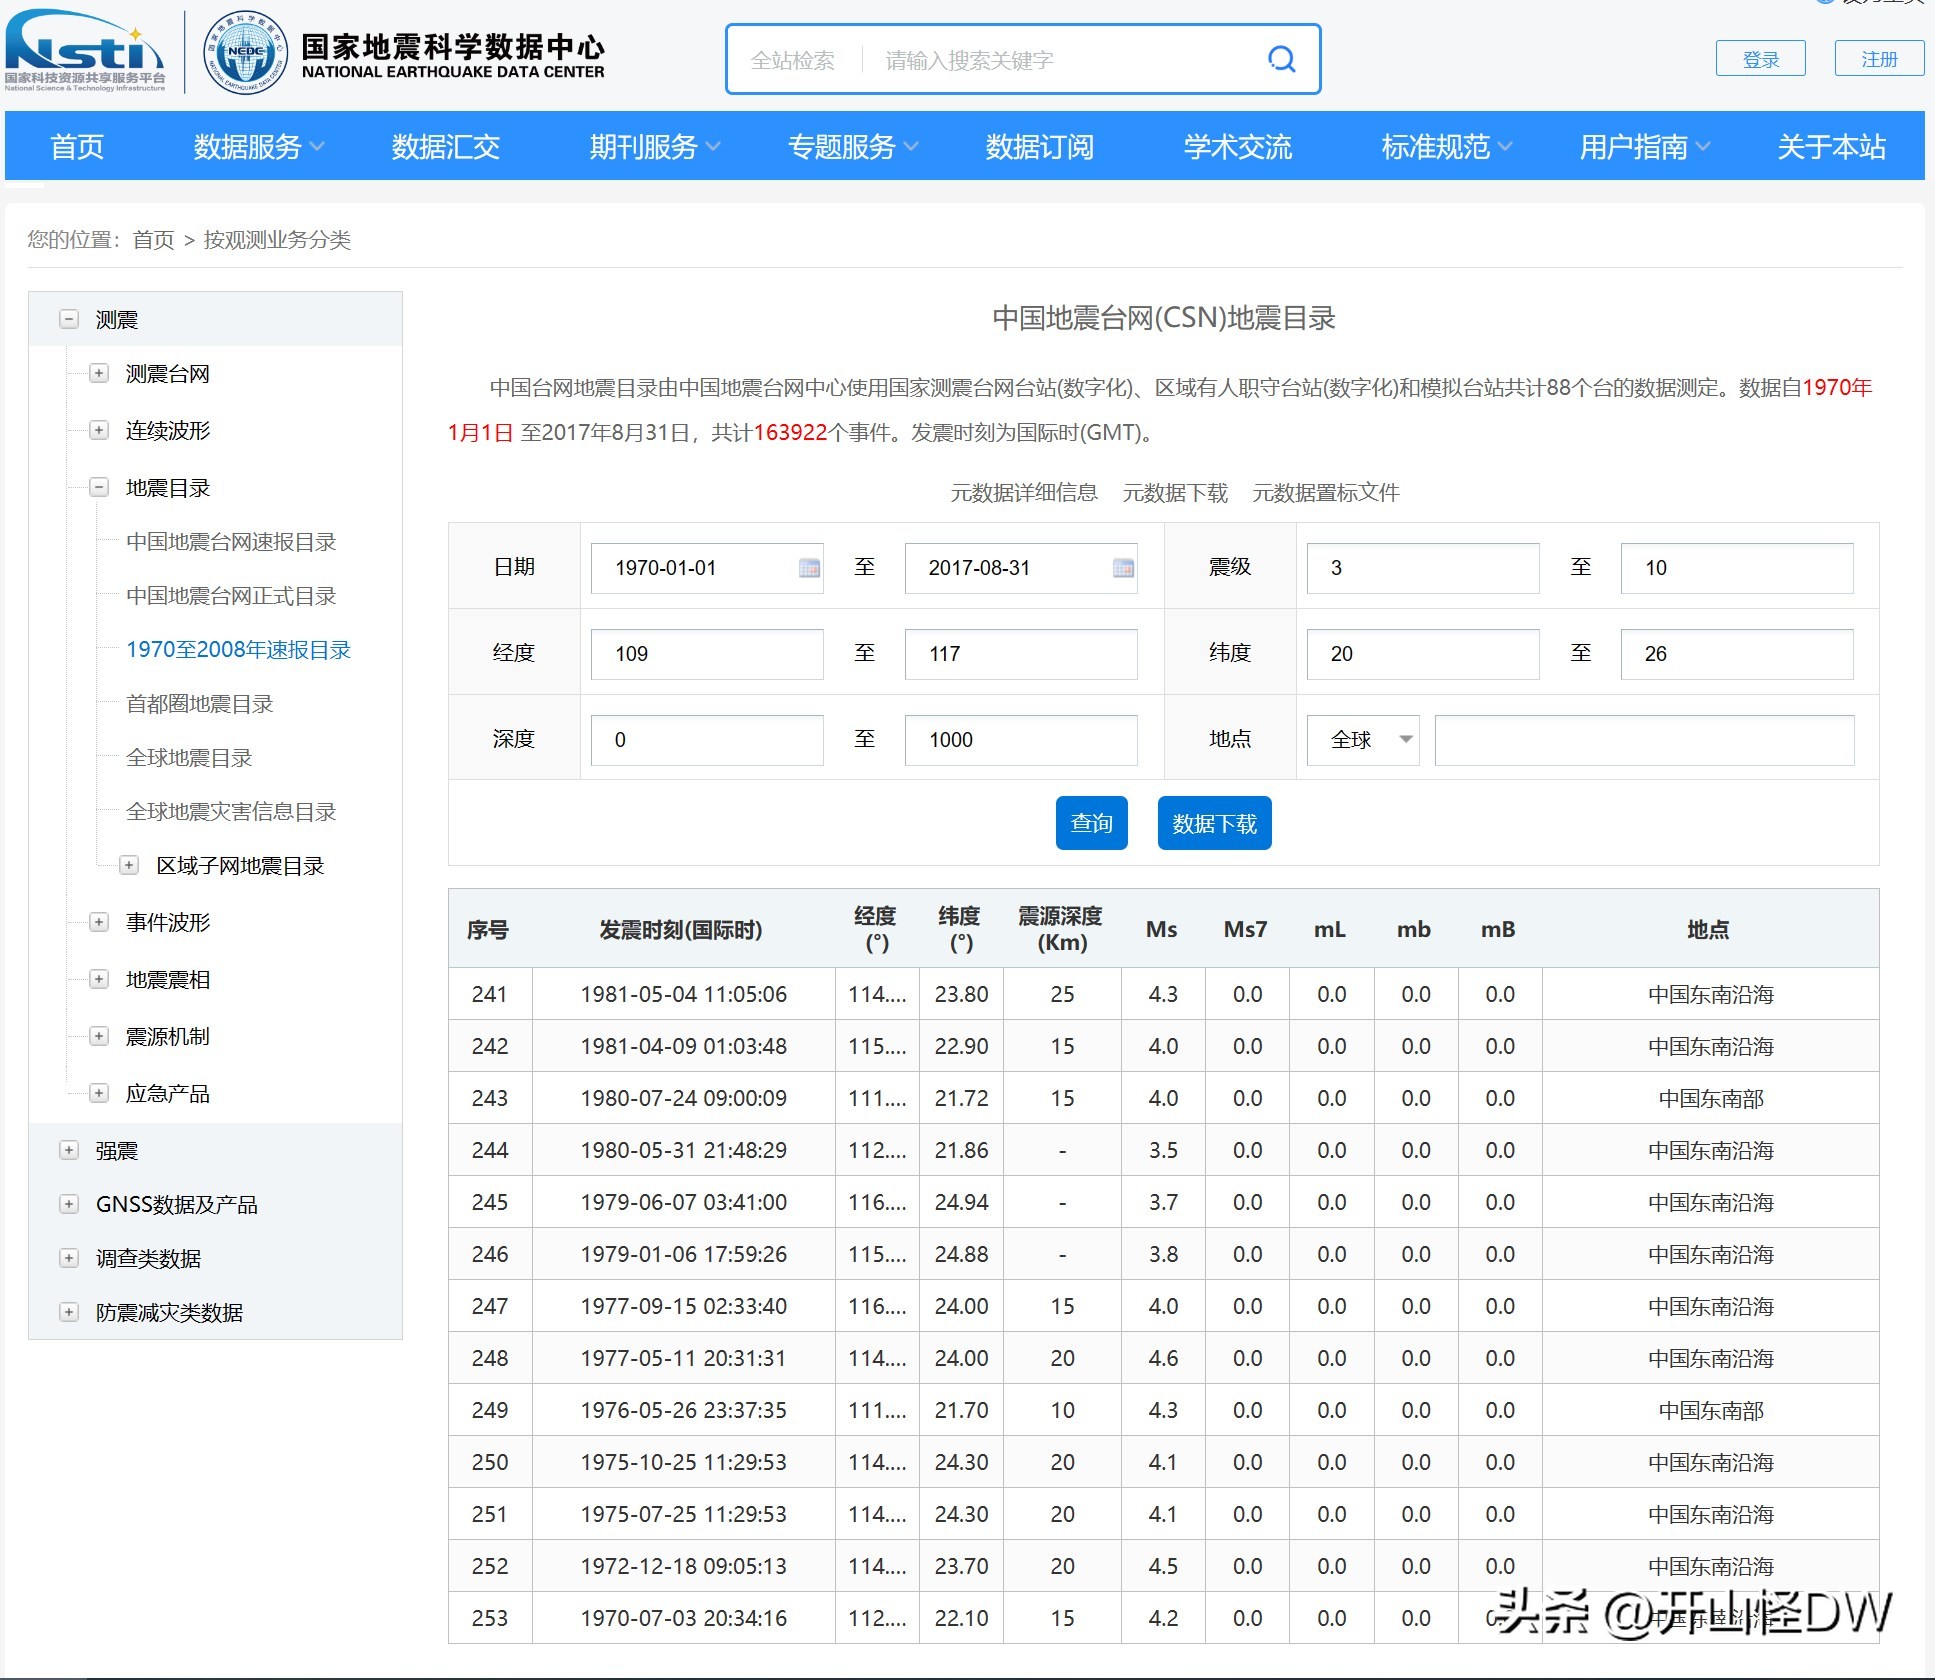Open the 全球 location dropdown
The image size is (1935, 1680).
click(1362, 740)
